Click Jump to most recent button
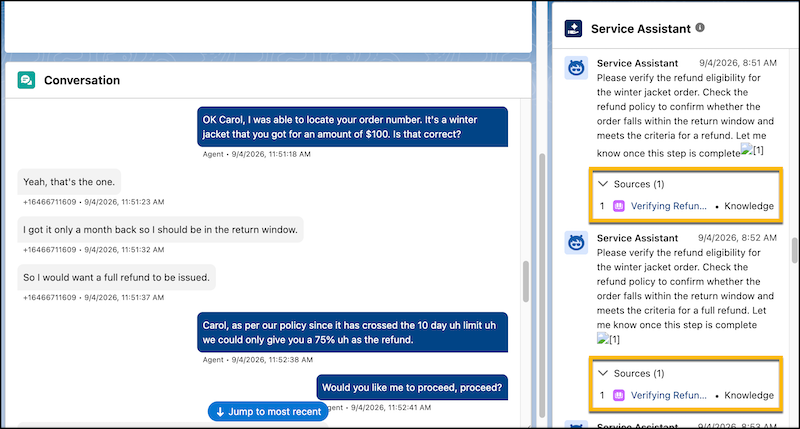This screenshot has width=800, height=429. pyautogui.click(x=268, y=412)
